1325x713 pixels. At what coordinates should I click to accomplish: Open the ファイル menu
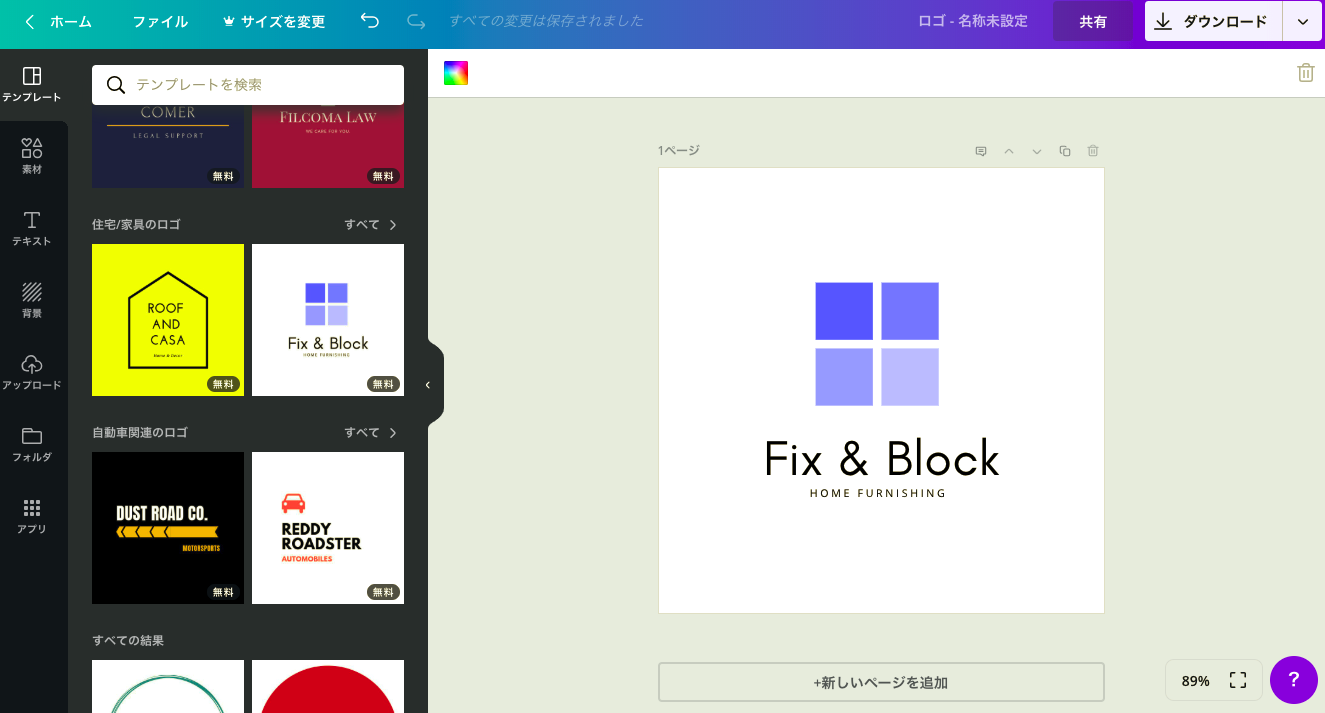[x=160, y=21]
